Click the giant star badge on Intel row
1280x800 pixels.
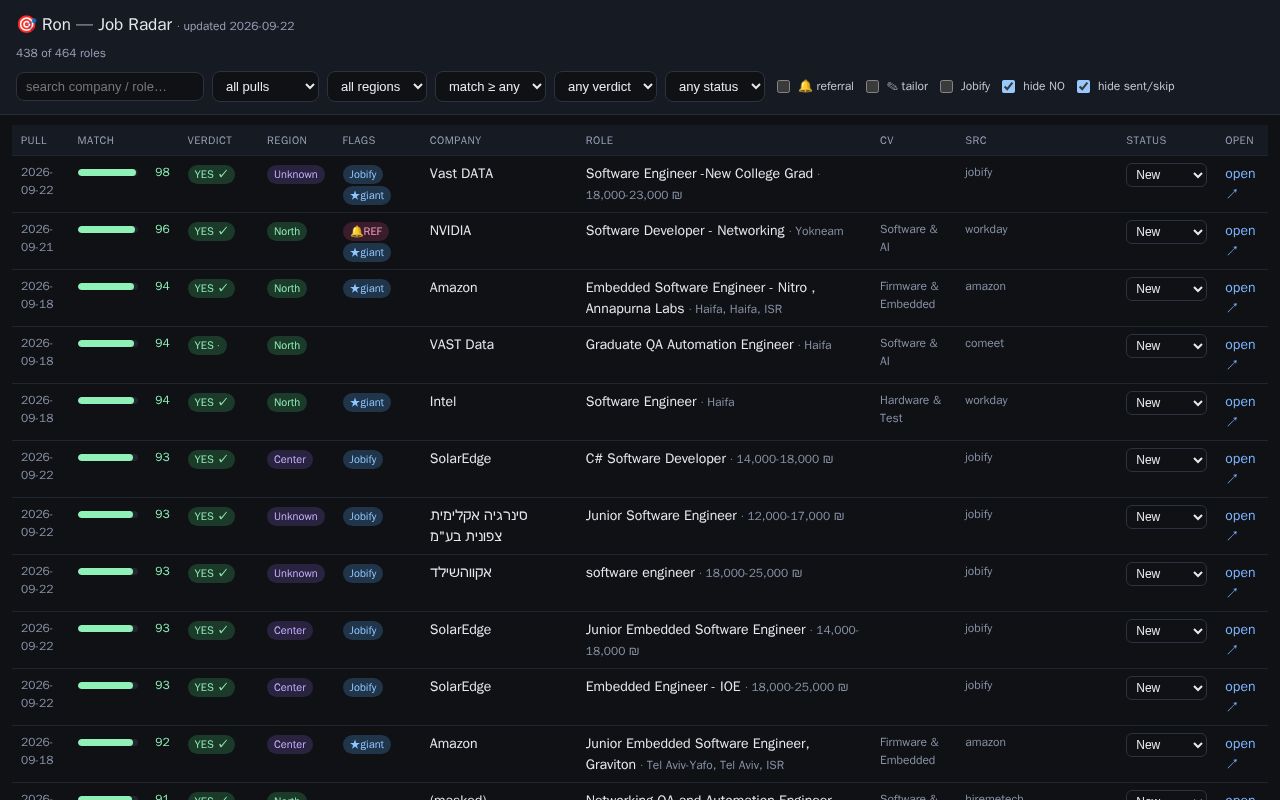(x=367, y=402)
